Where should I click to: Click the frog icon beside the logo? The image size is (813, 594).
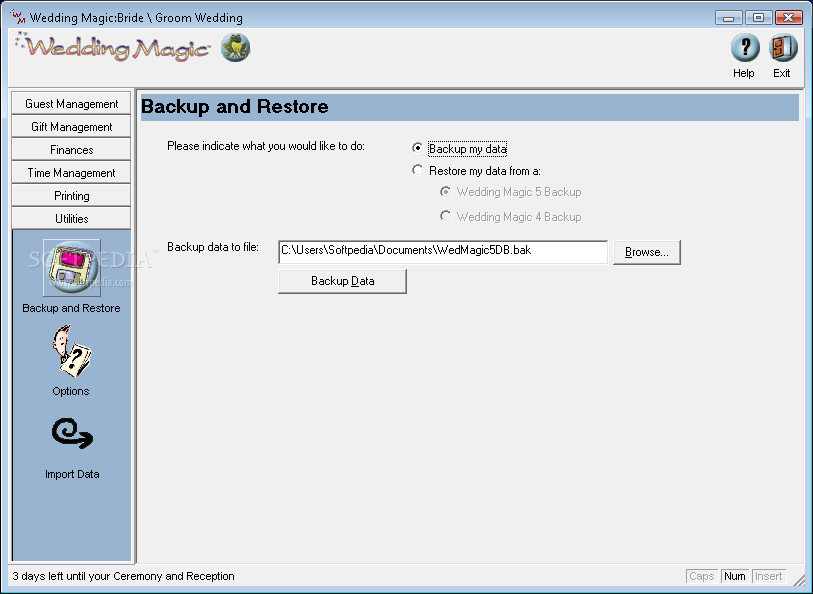236,47
